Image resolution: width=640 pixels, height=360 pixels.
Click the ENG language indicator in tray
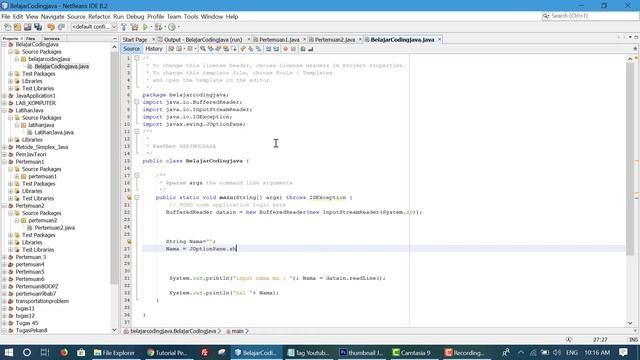[x=571, y=352]
